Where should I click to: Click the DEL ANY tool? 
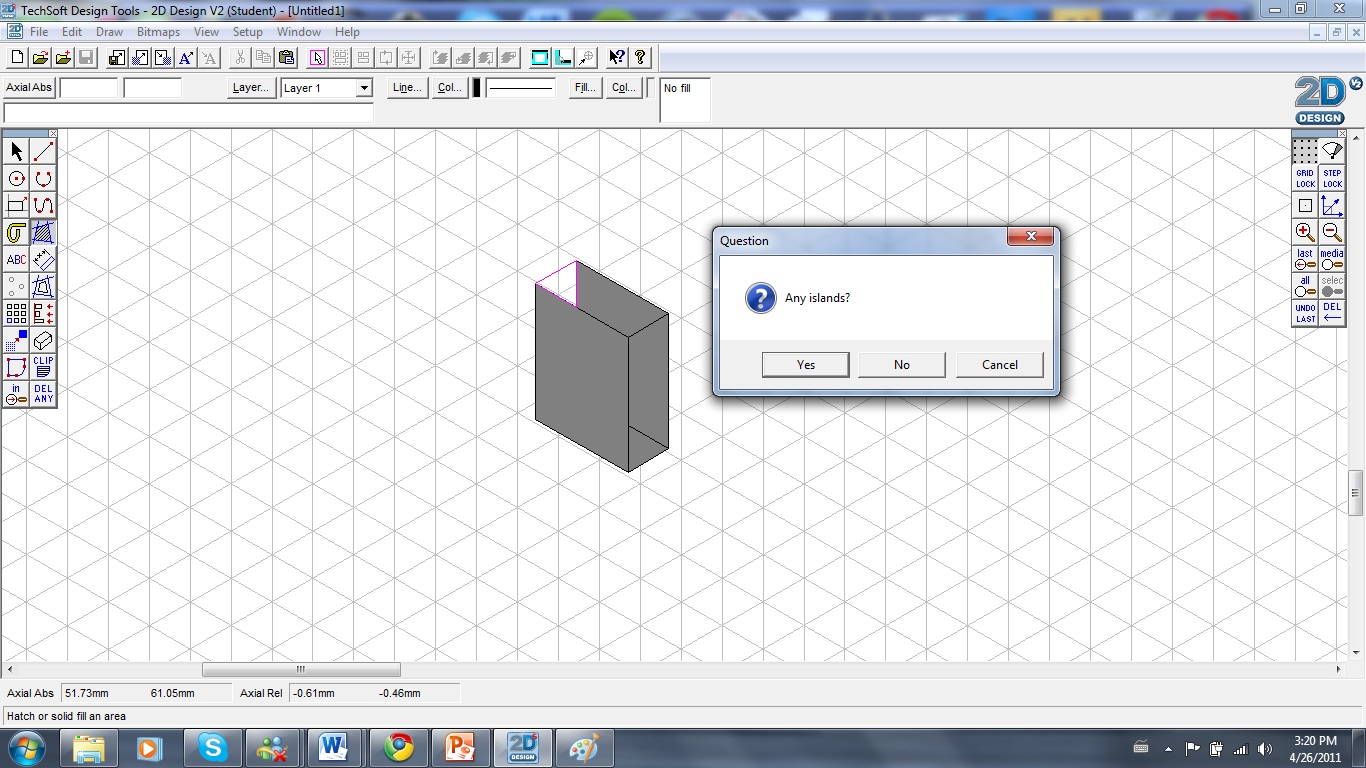point(42,393)
